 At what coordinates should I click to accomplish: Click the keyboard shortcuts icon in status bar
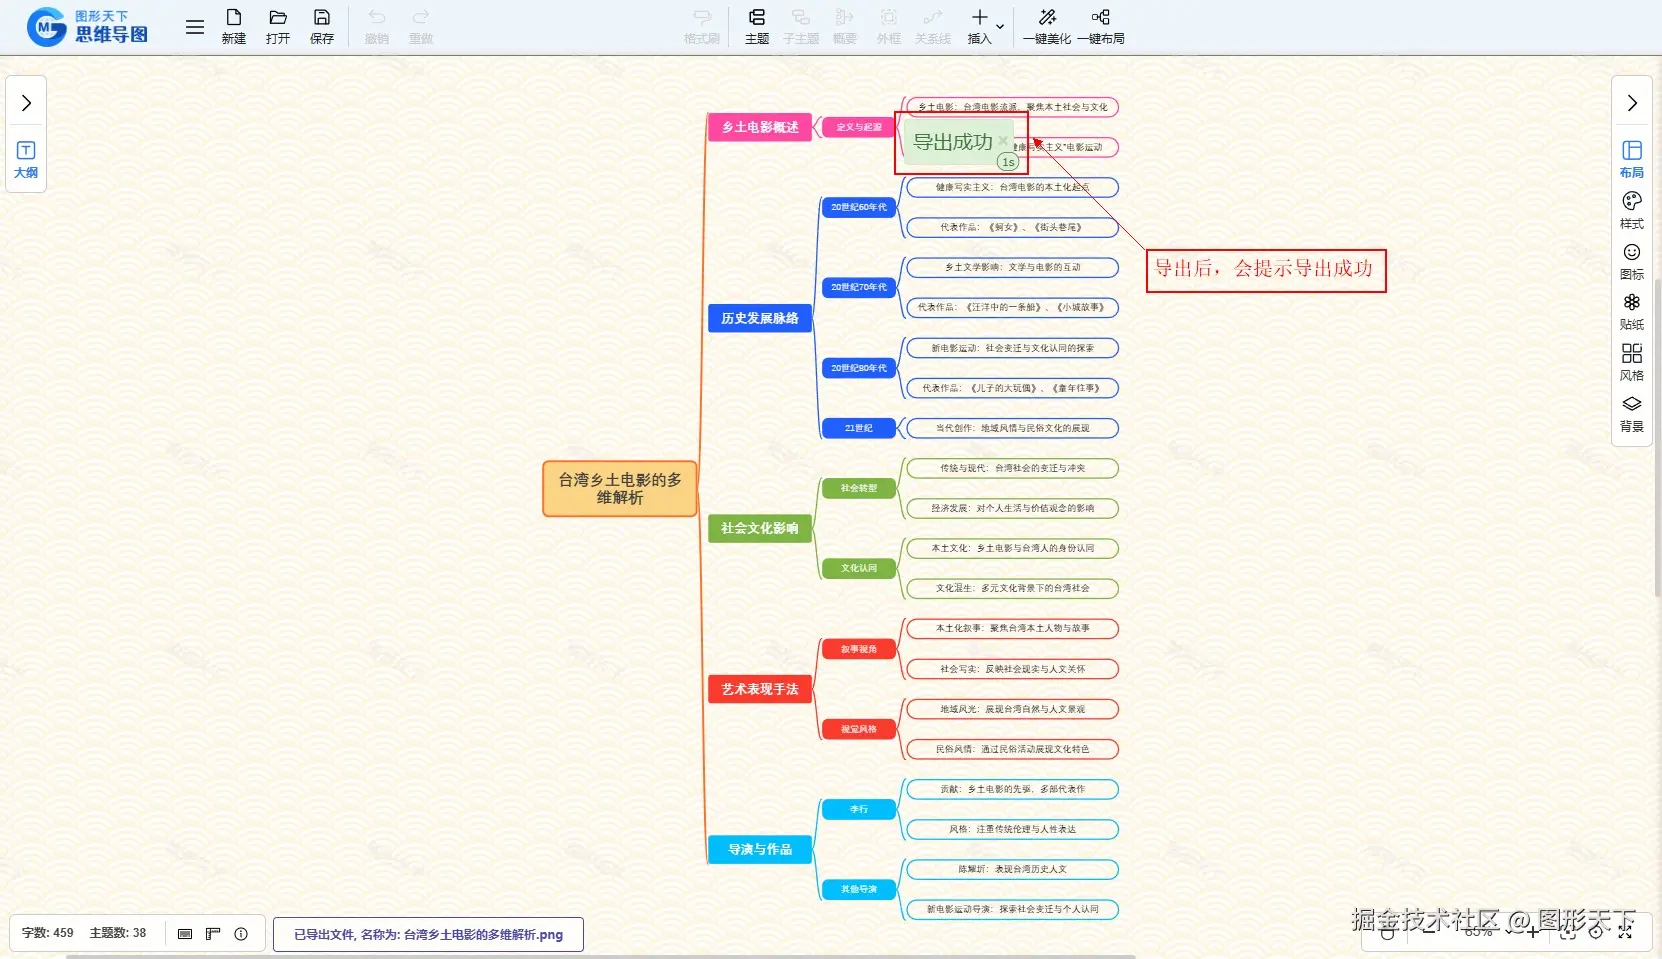[185, 934]
